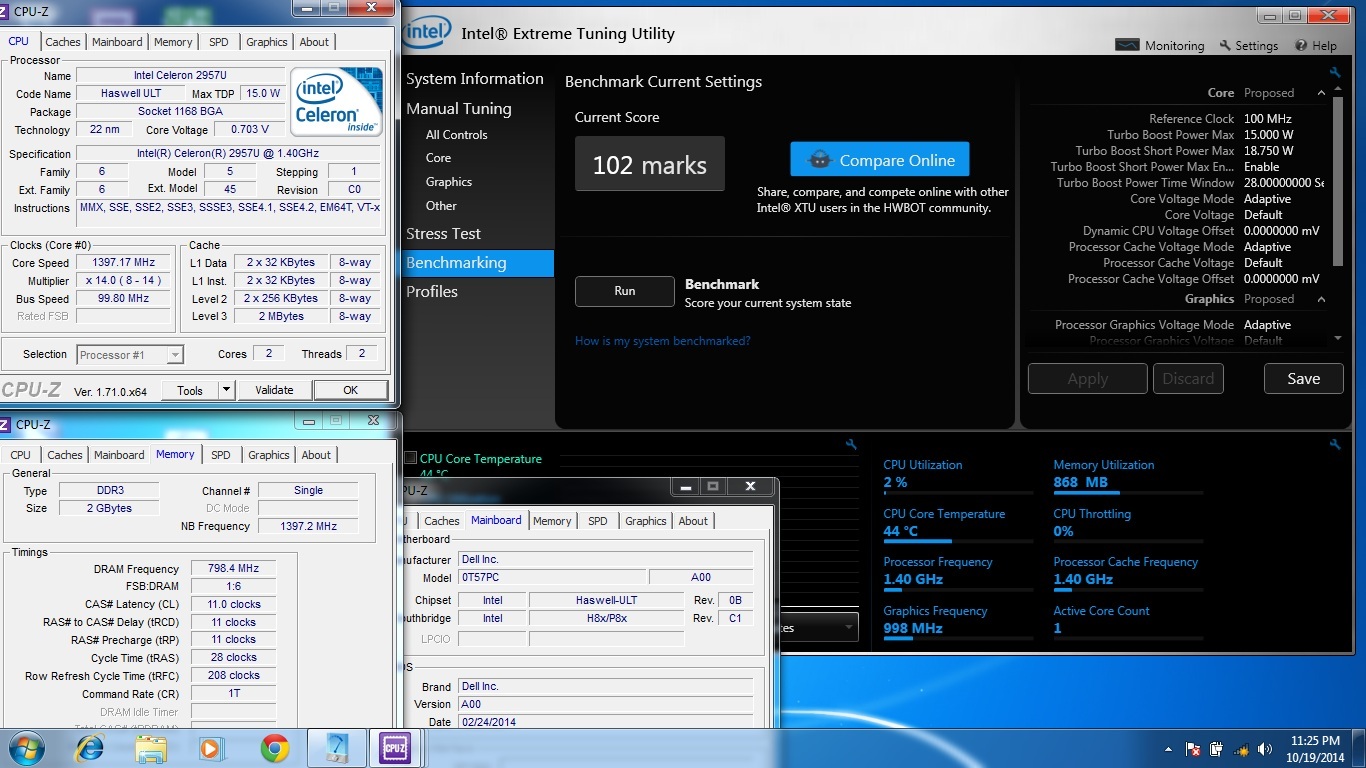Click the Name field 'Intel Celeron 2957U'

(180, 76)
